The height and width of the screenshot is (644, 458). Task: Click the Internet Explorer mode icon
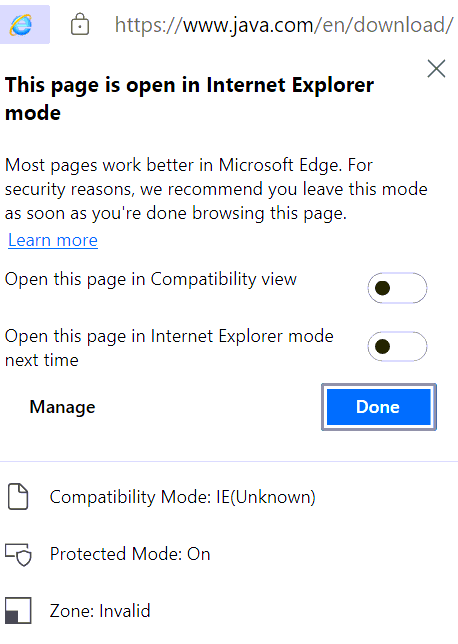coord(23,24)
